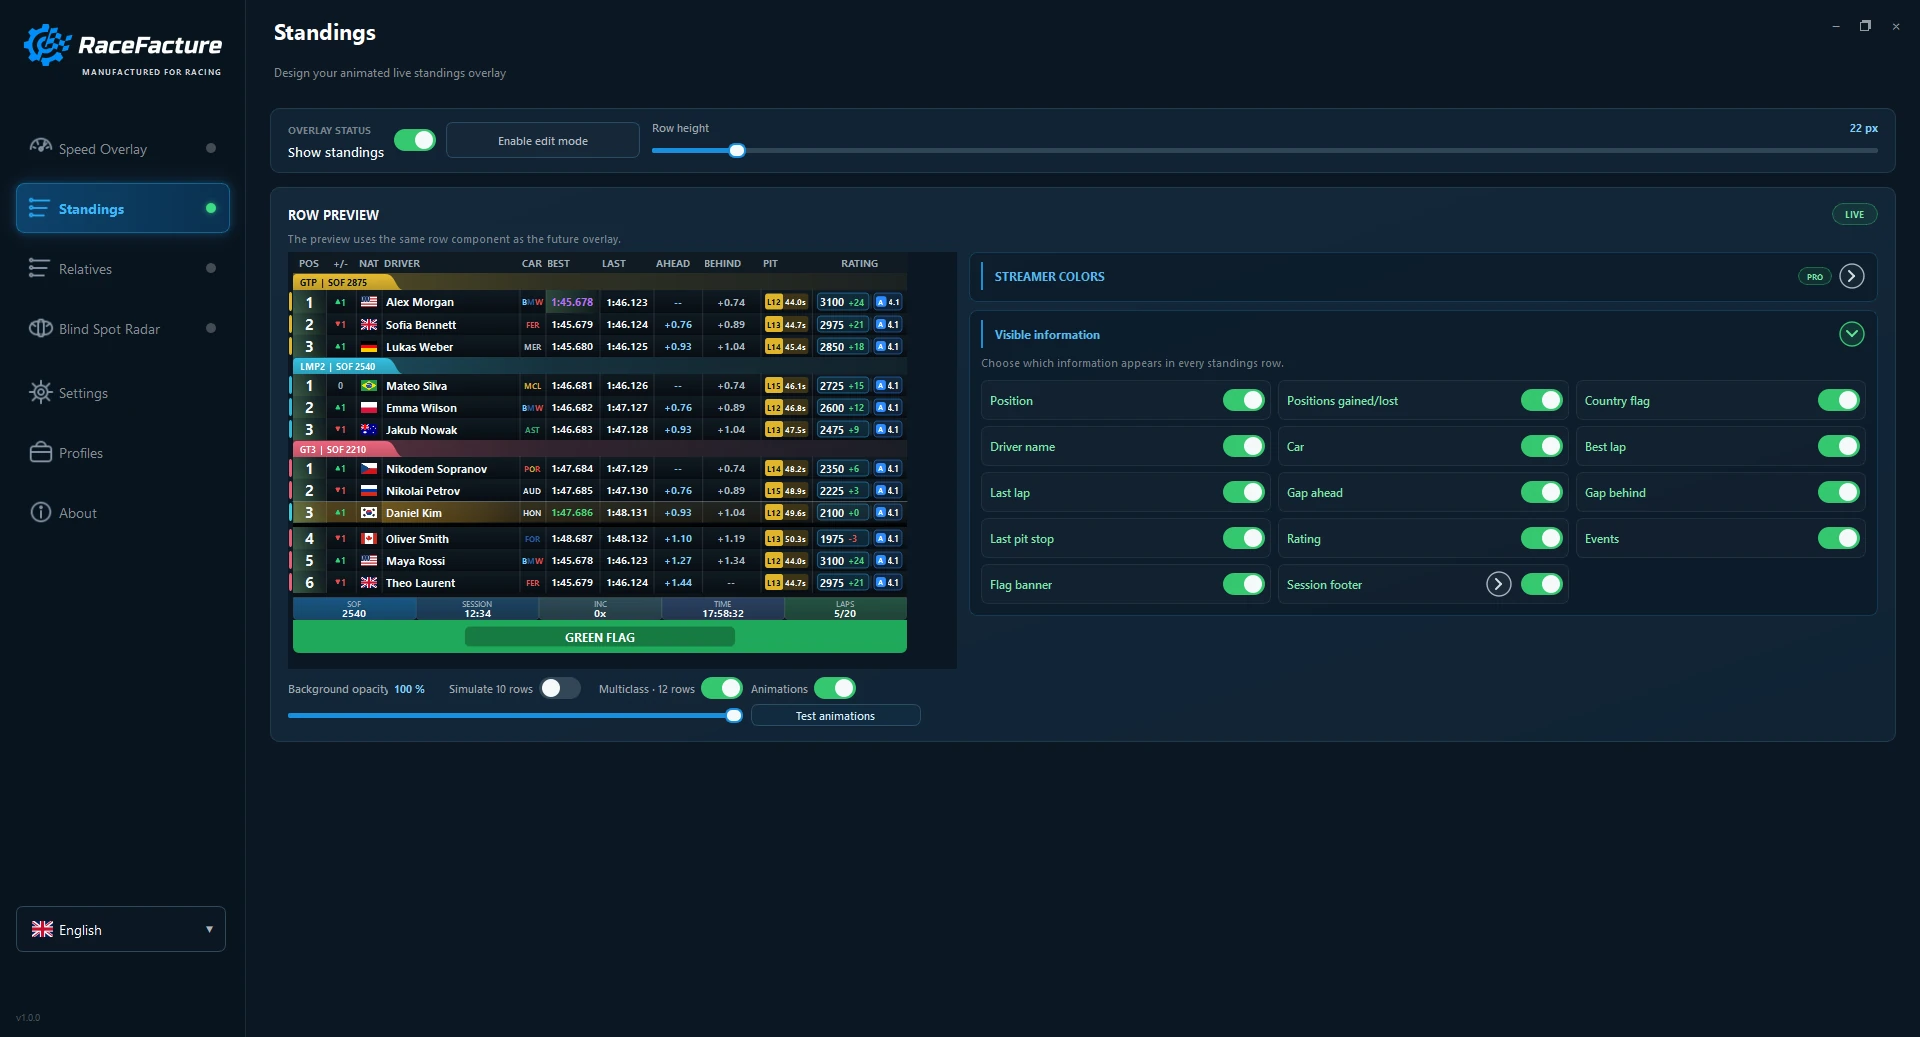This screenshot has width=1920, height=1037.
Task: Click the Row height slider handle
Action: (x=737, y=151)
